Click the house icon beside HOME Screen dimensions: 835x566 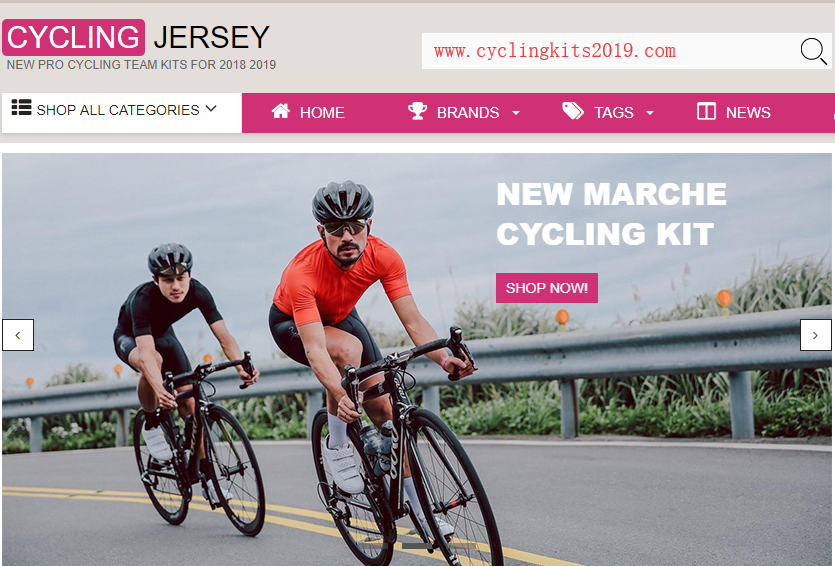[281, 111]
